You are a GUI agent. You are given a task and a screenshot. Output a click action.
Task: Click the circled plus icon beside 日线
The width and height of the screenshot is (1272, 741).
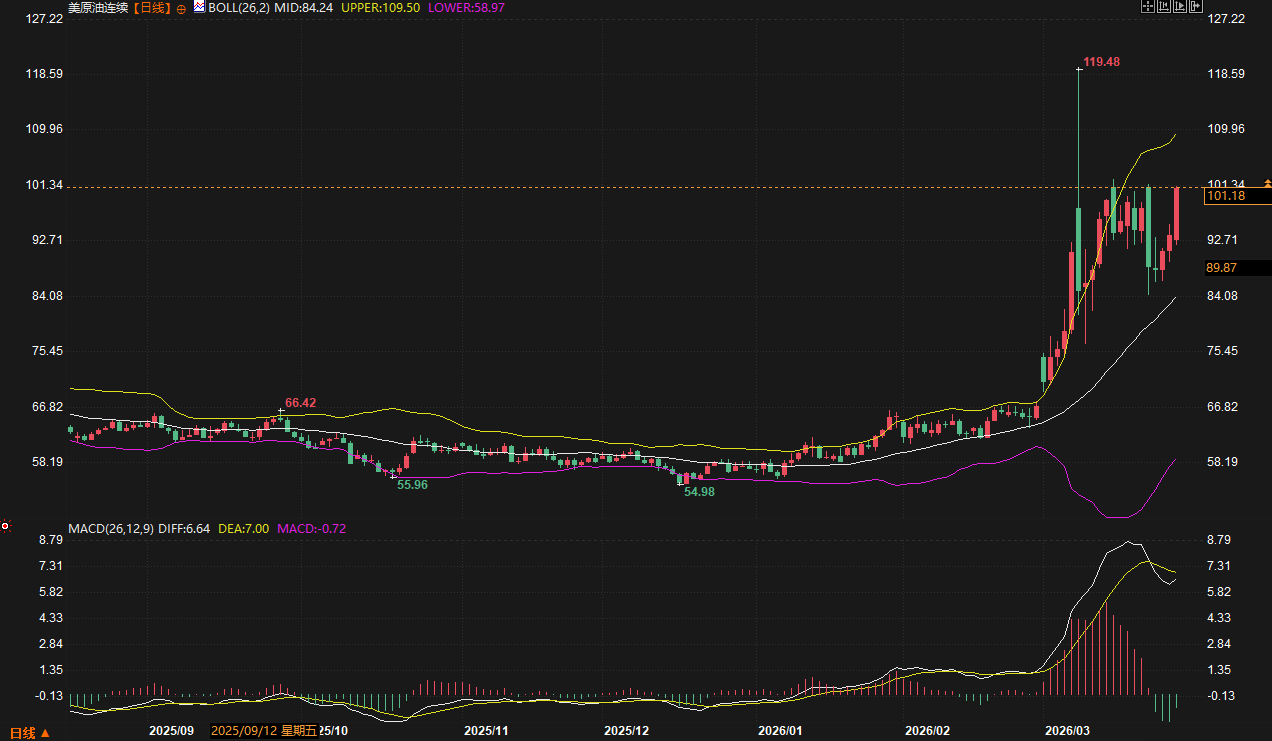pos(181,7)
